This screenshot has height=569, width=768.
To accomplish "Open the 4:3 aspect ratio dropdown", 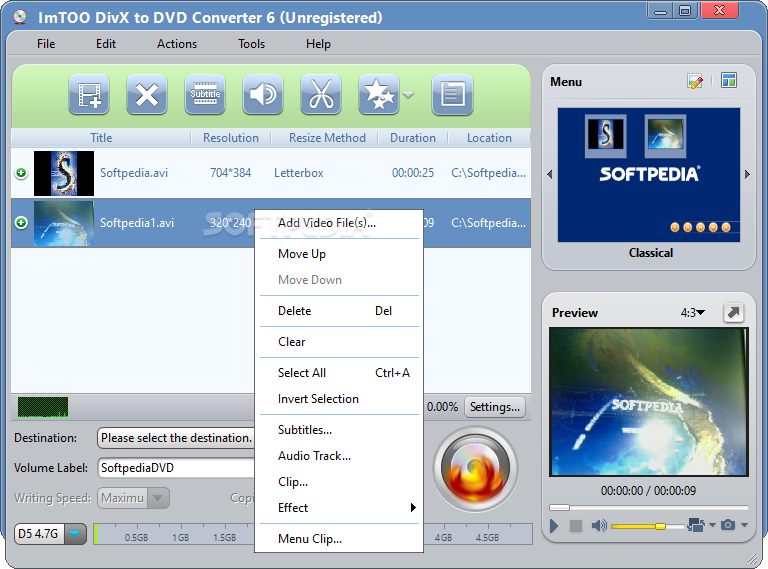I will point(693,312).
